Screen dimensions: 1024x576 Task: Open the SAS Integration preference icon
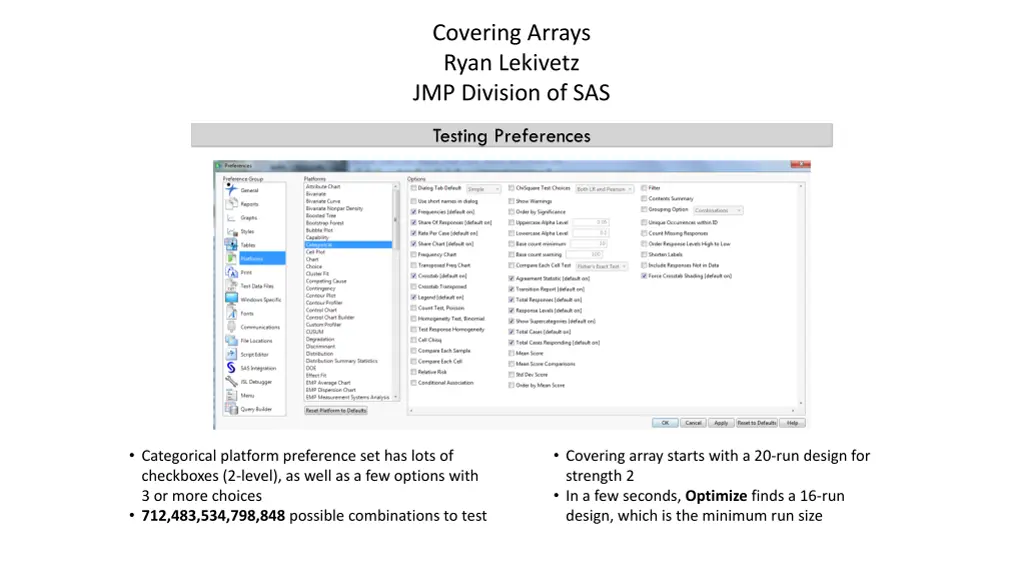[x=231, y=368]
